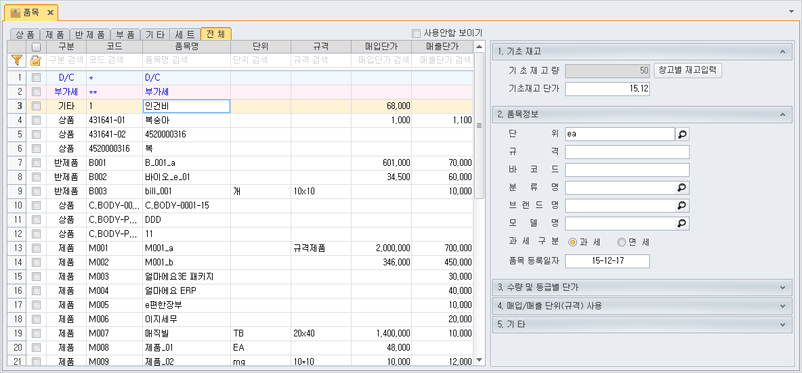Click the search magnifier for 브랜드명 field
This screenshot has height=373, width=802.
tap(682, 206)
